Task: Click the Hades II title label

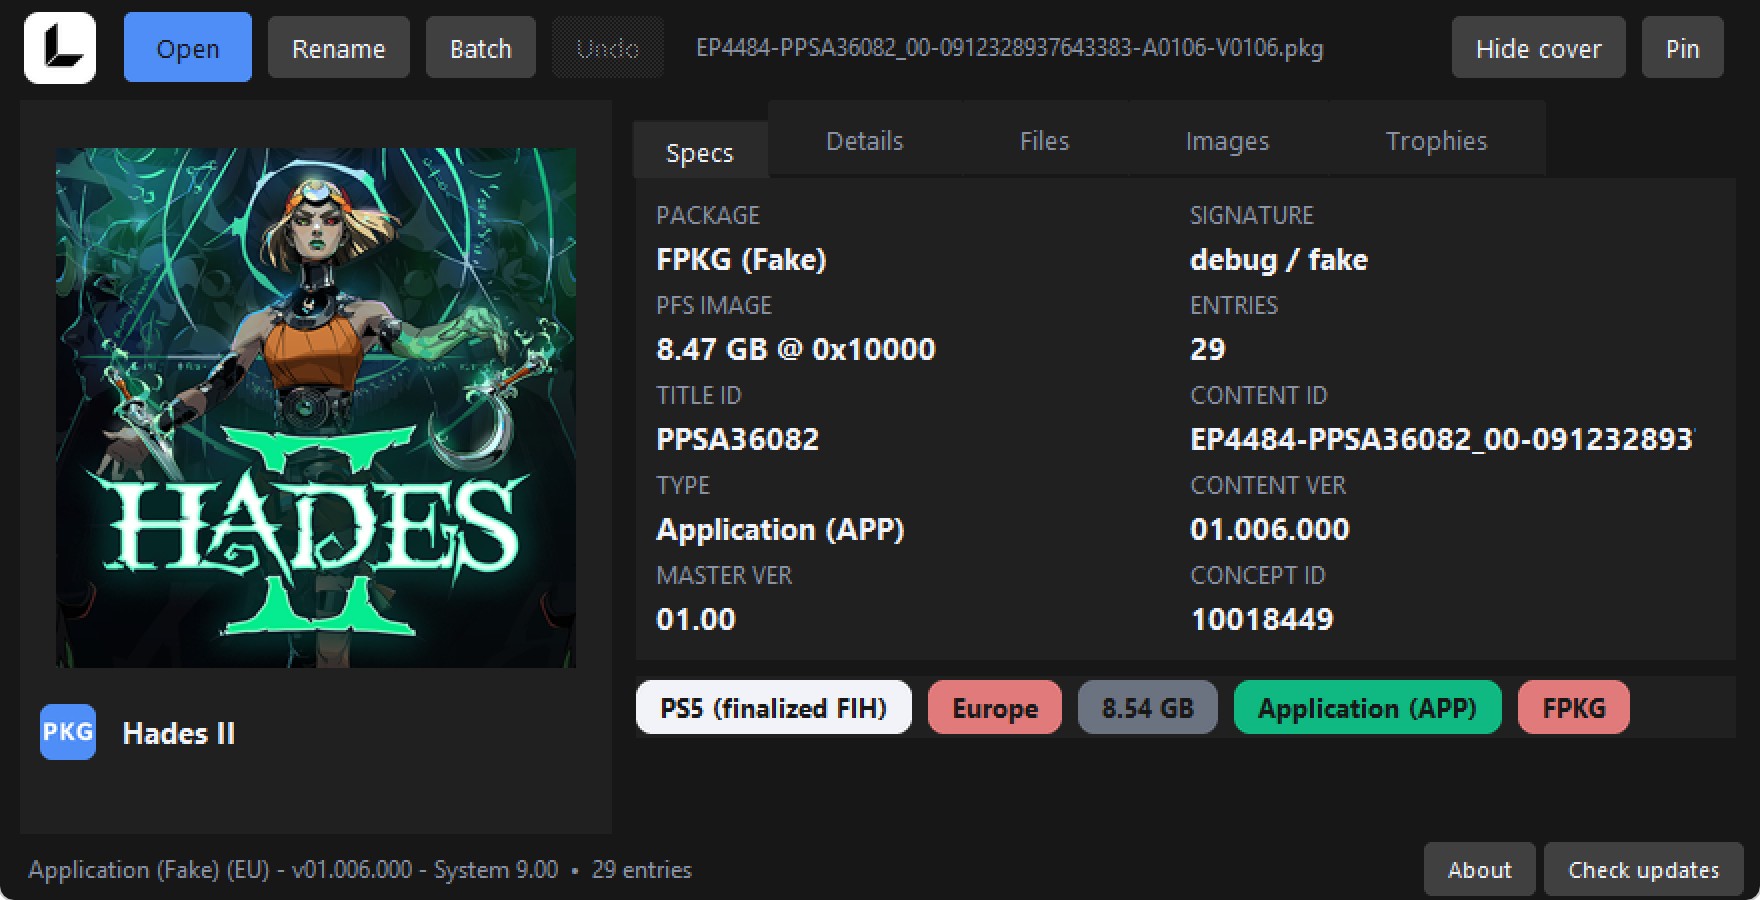Action: 179,733
